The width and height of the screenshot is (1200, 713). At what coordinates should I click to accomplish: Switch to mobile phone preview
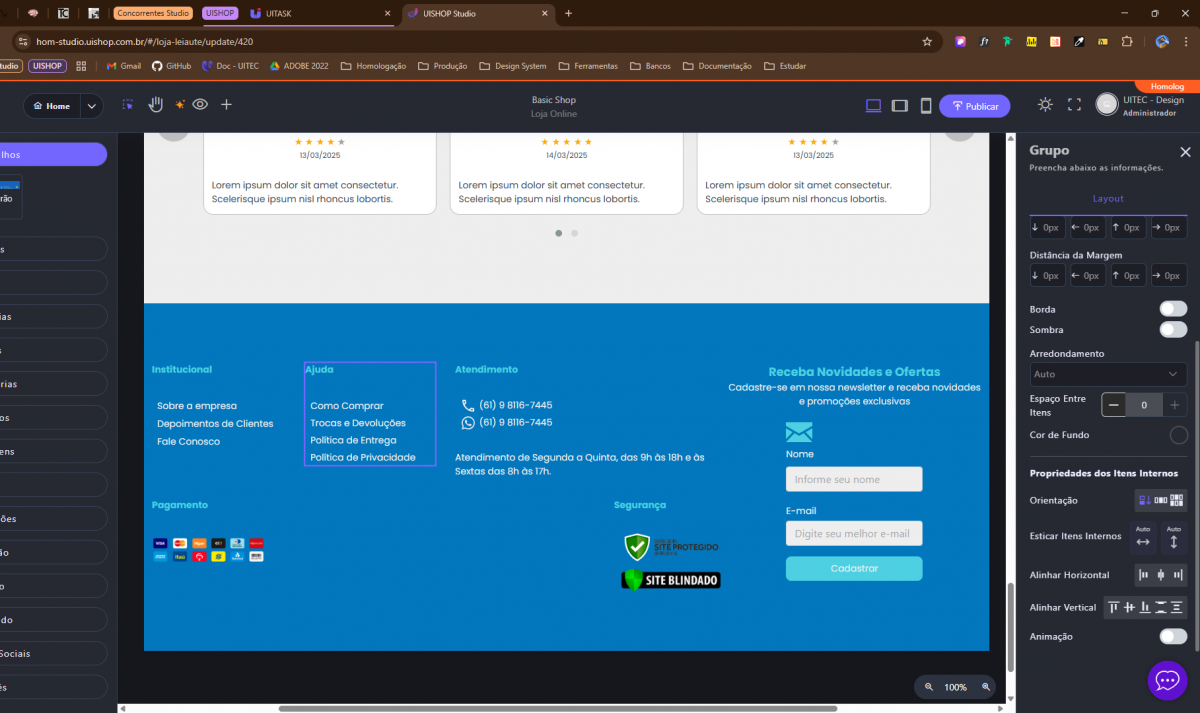pyautogui.click(x=926, y=106)
